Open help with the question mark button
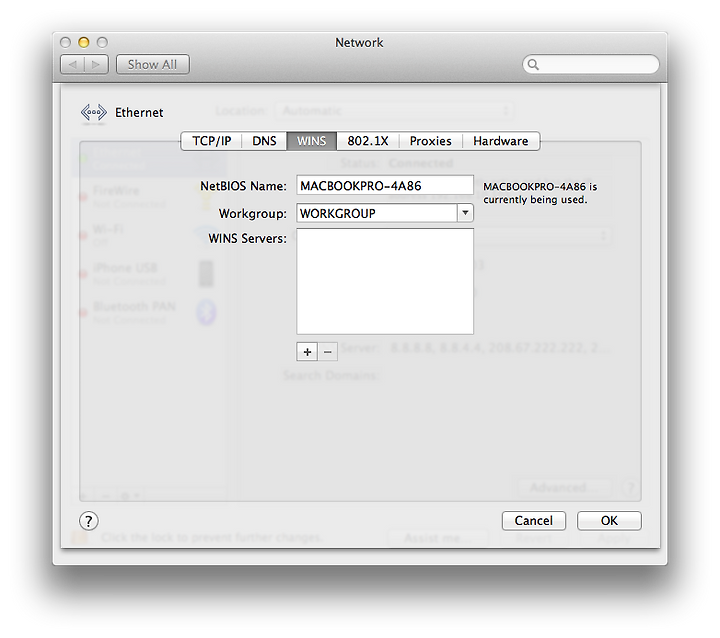The width and height of the screenshot is (720, 638). click(89, 521)
